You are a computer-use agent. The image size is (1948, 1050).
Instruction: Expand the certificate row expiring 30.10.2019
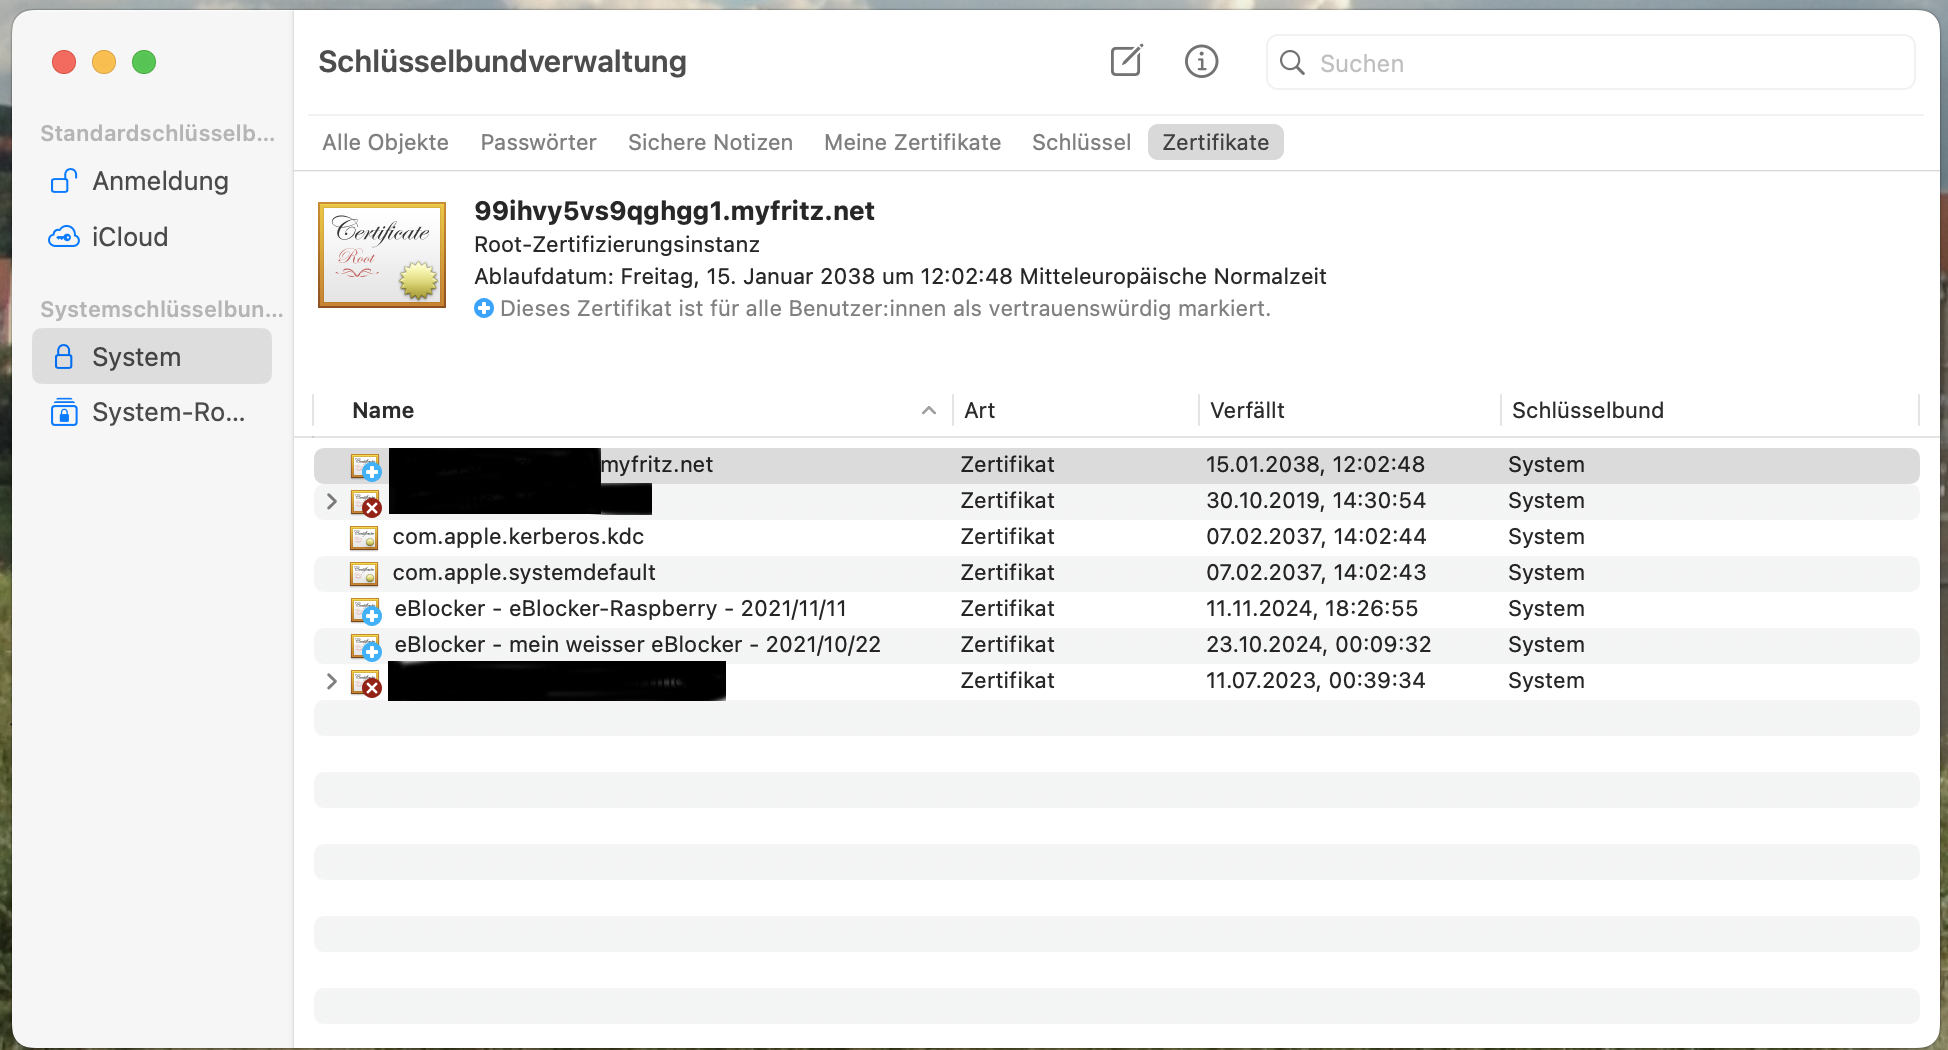coord(331,501)
